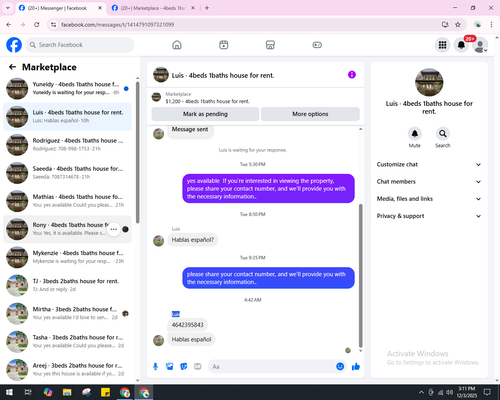Click the chat messages vertical scrollbar
500x400 pixels.
(x=360, y=276)
